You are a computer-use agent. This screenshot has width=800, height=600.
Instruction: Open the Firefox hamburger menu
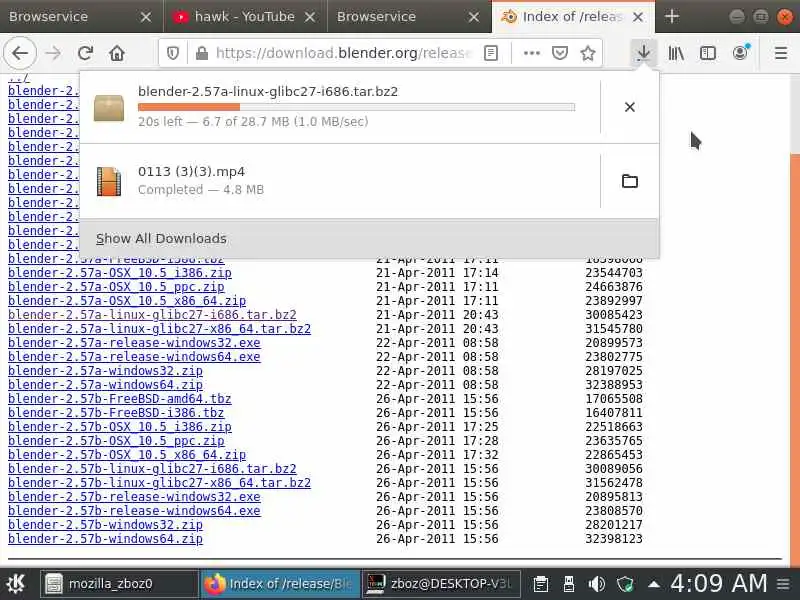781,53
